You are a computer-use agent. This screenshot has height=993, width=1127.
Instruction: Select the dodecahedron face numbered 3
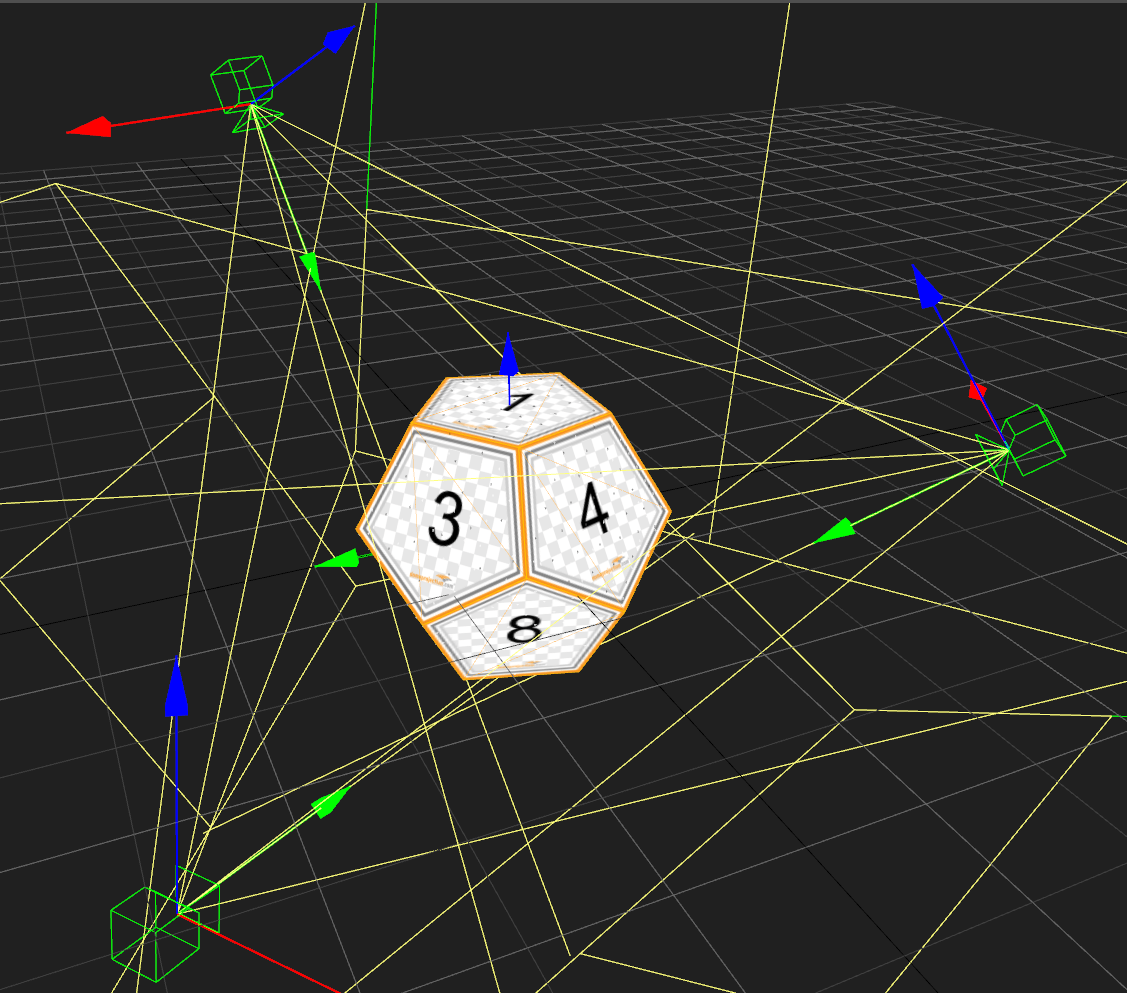click(x=443, y=519)
